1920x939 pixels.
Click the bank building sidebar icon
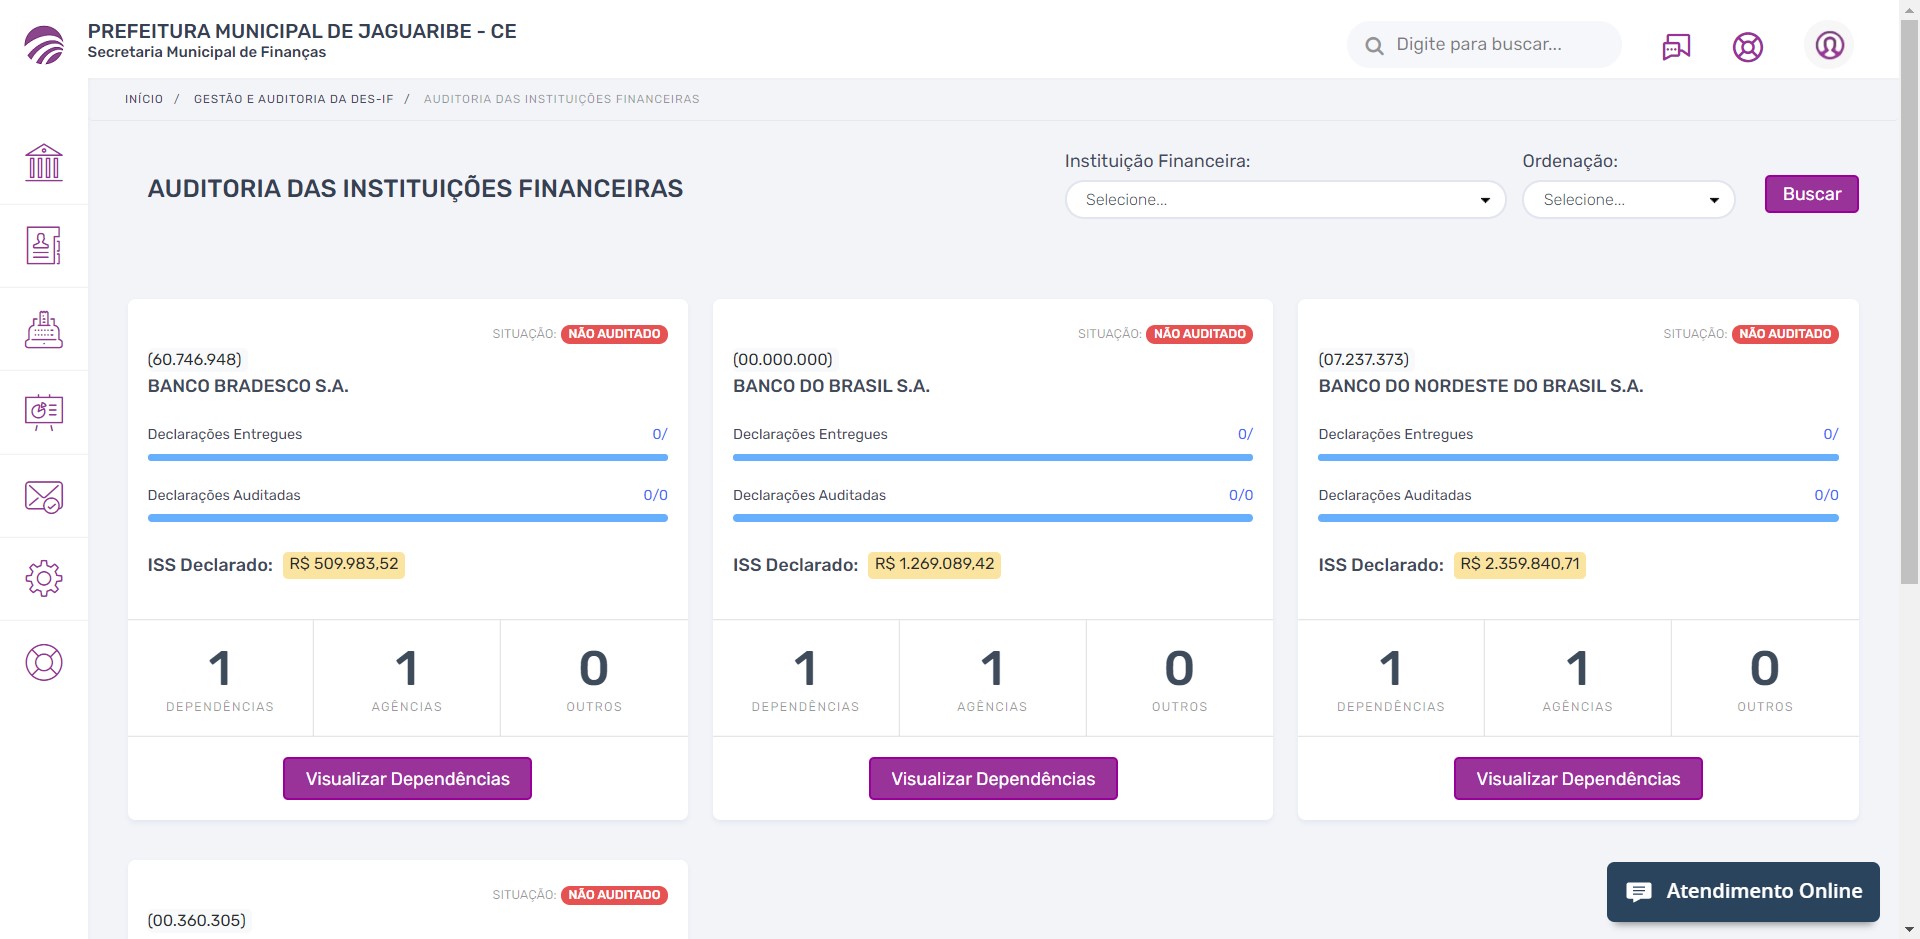pos(44,162)
